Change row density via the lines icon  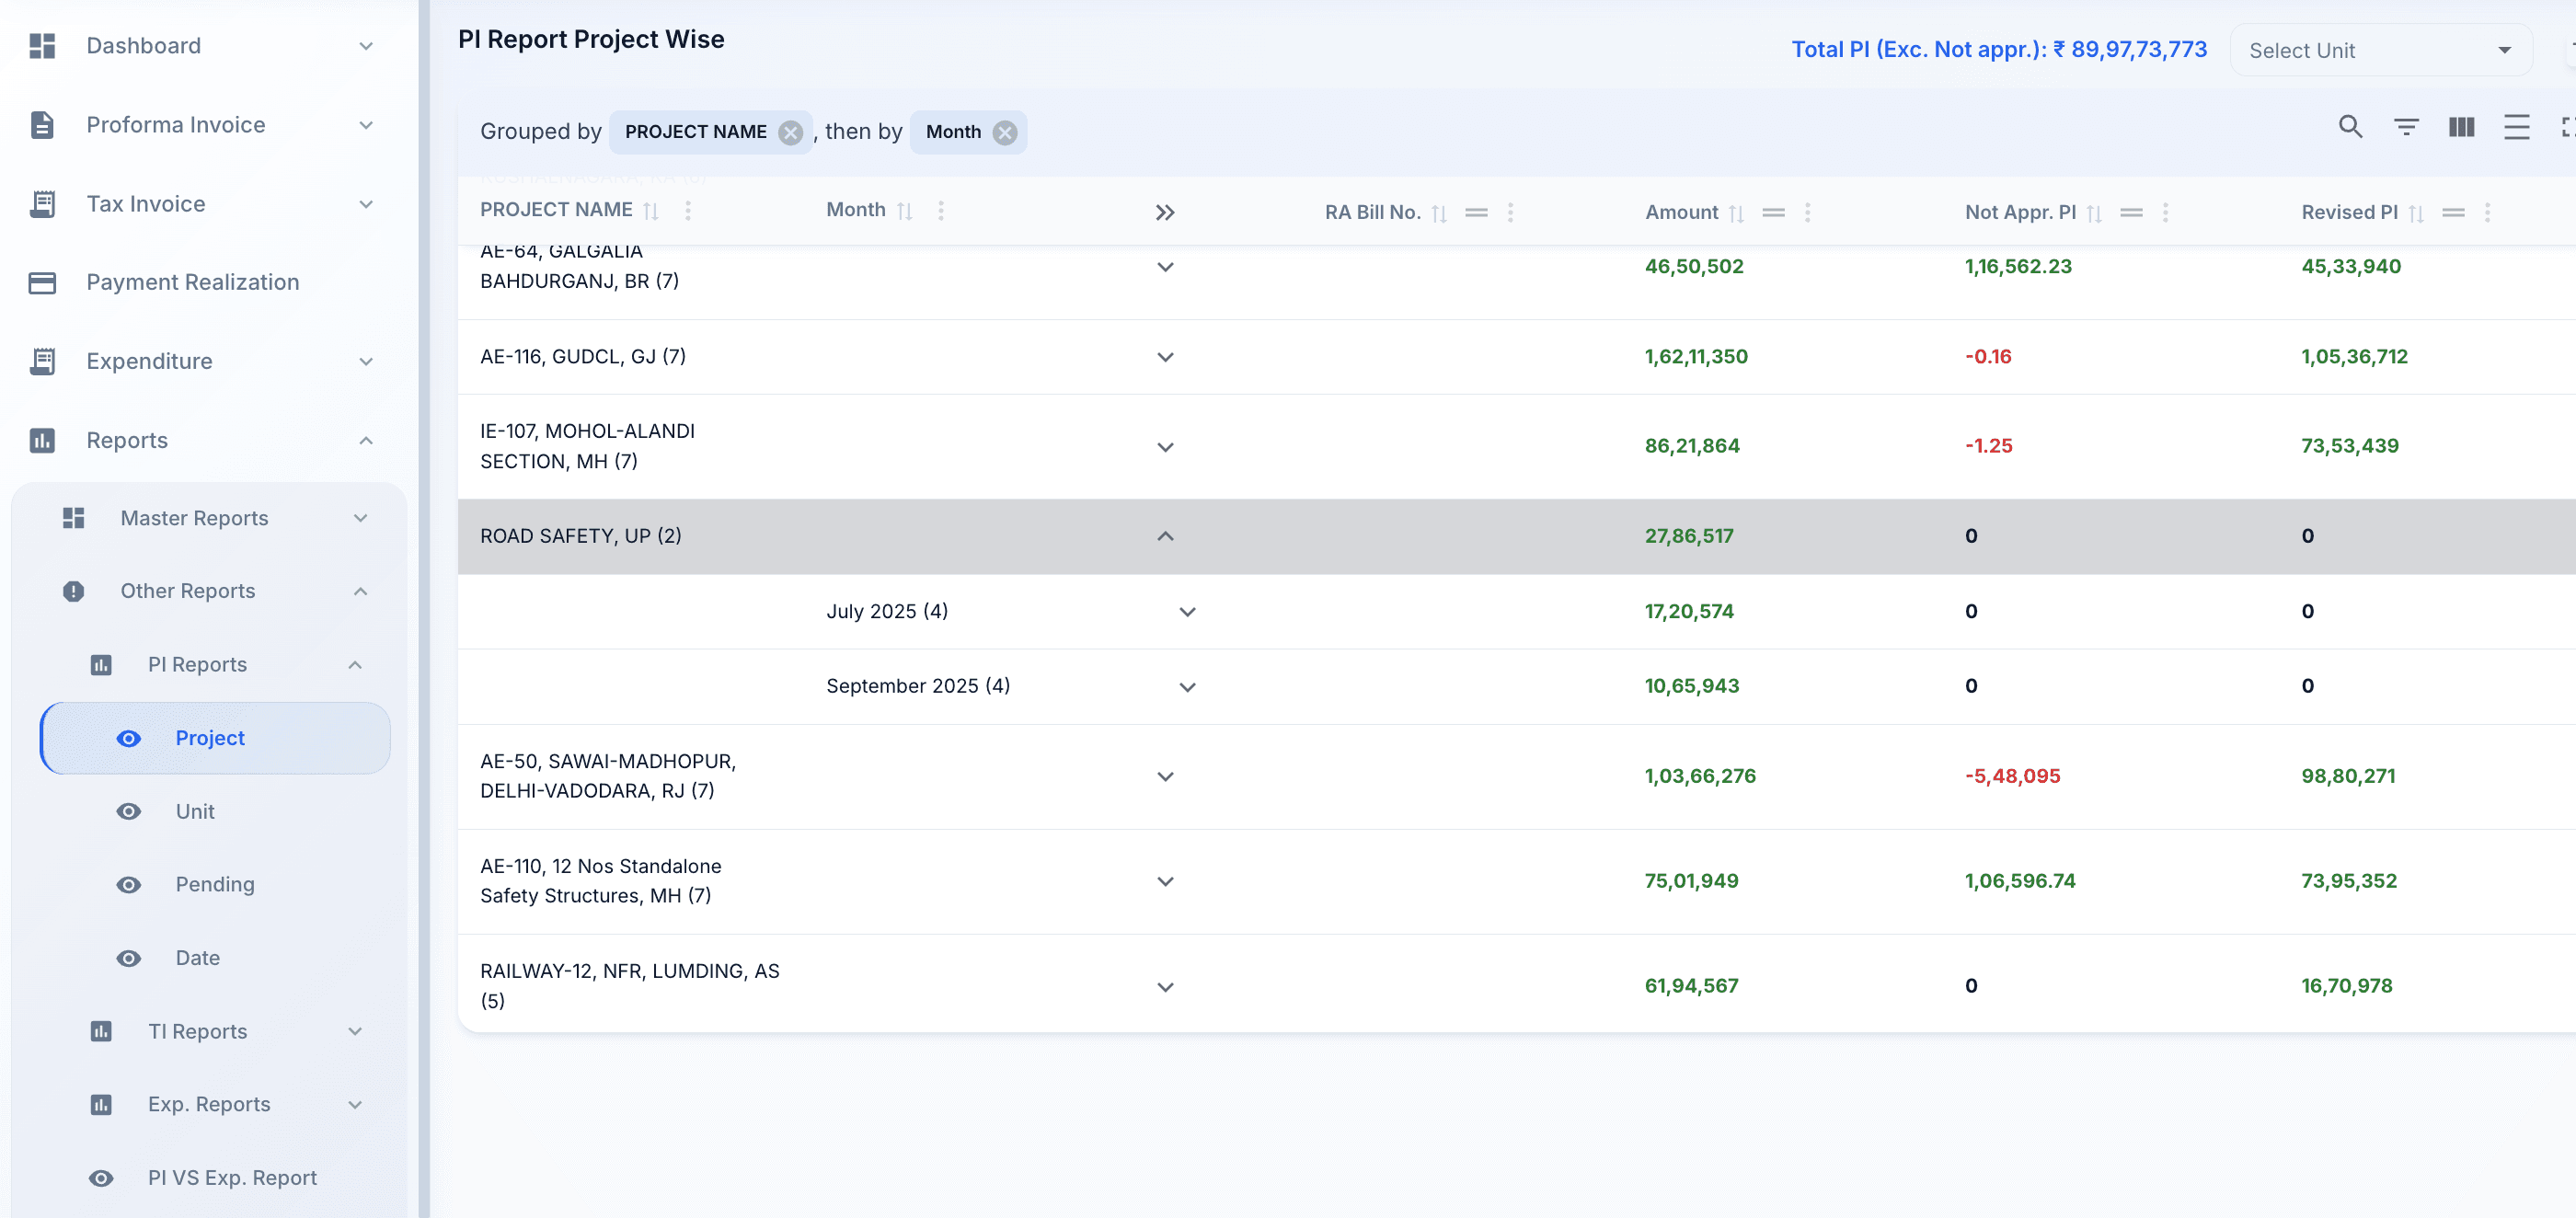(2517, 127)
